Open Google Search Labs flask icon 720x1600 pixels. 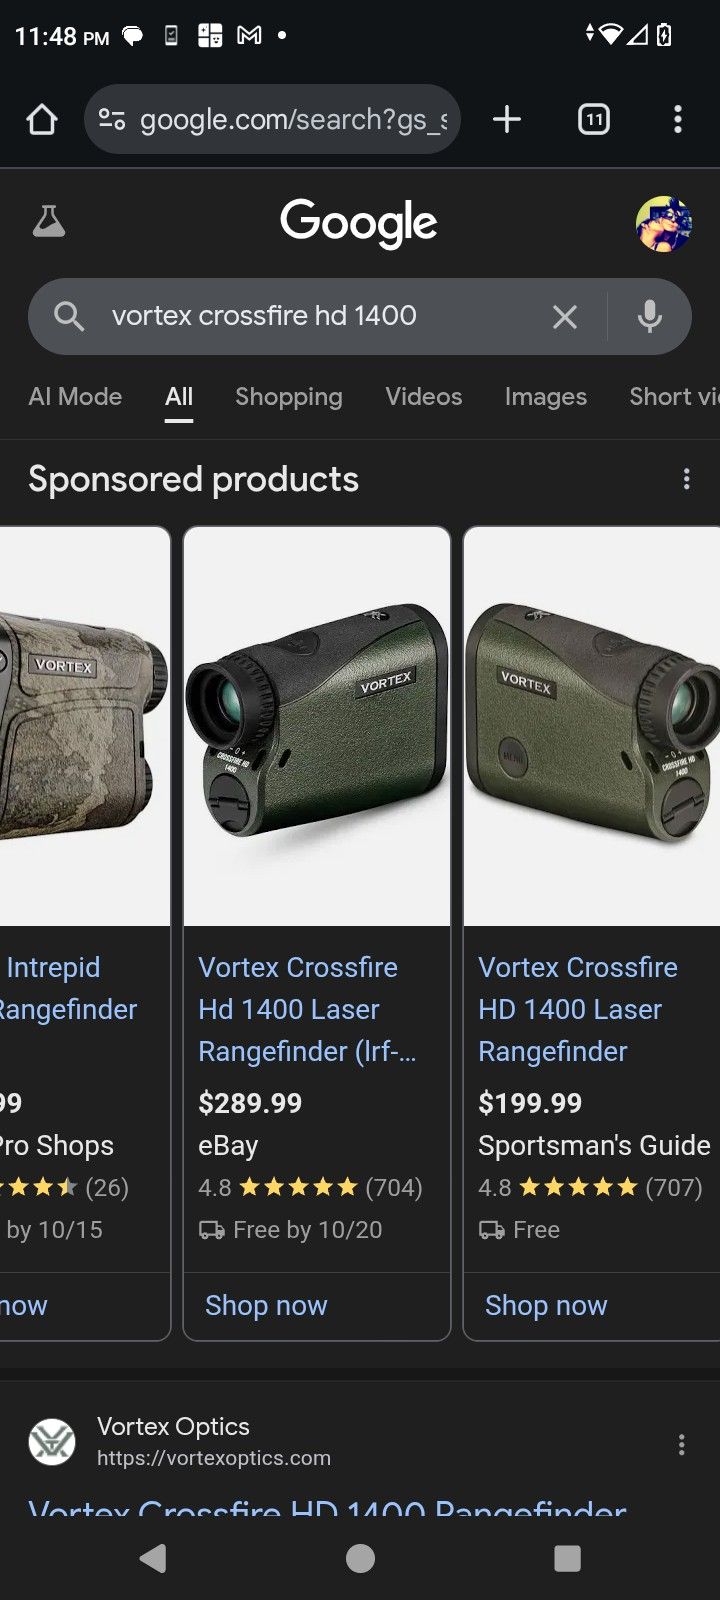(x=48, y=221)
